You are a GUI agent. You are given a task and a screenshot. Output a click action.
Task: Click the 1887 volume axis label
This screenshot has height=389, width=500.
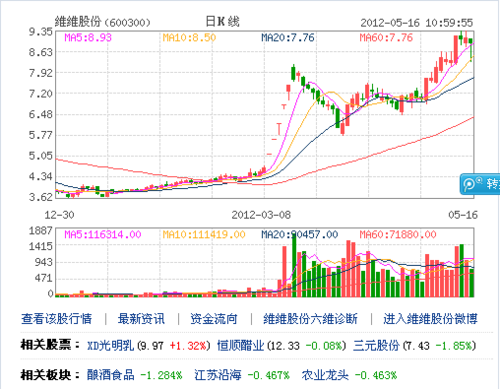point(41,231)
